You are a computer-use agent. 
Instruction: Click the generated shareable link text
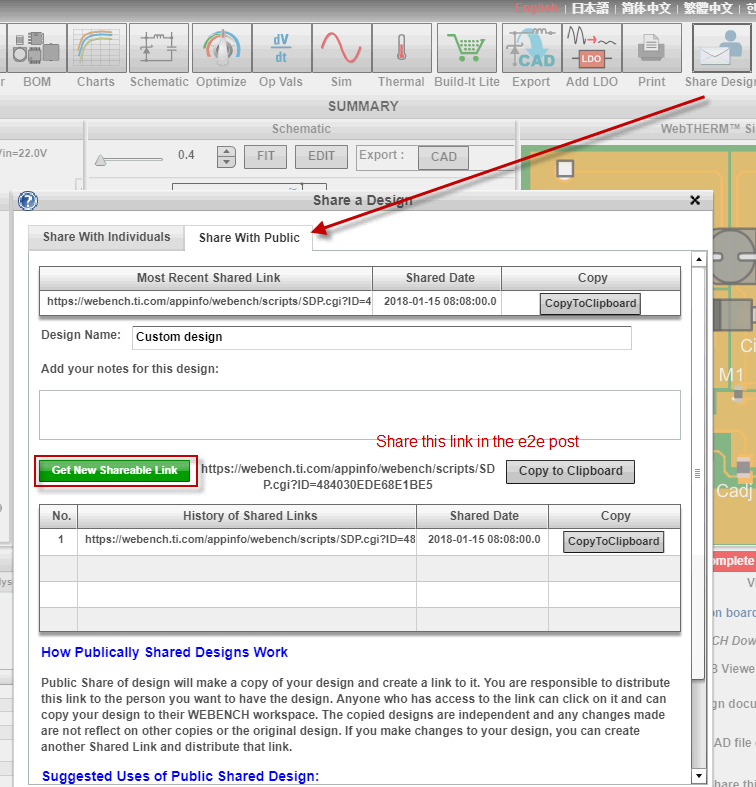348,477
